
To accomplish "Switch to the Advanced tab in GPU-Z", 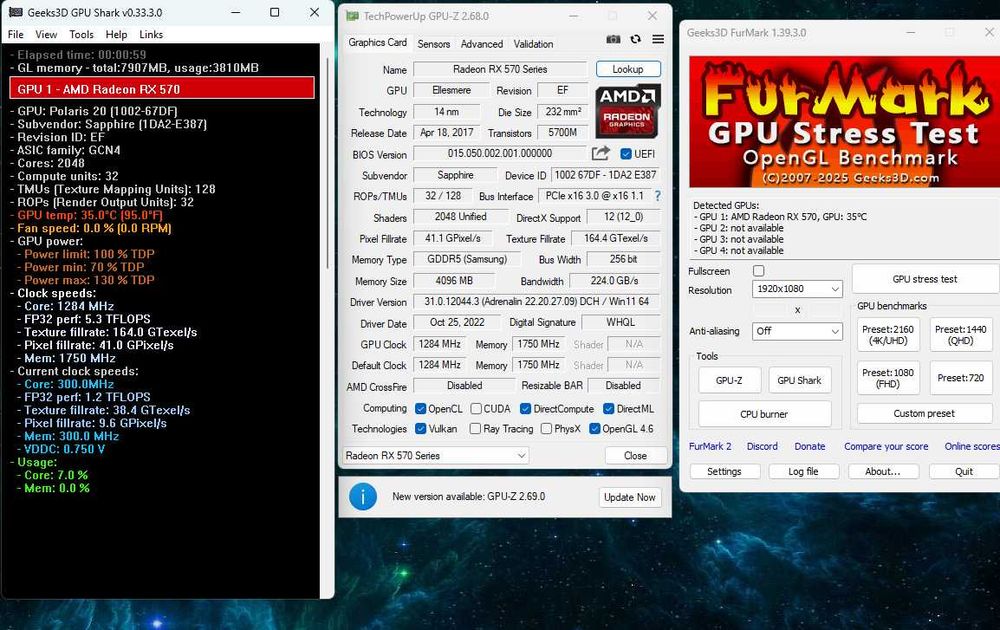I will 482,44.
